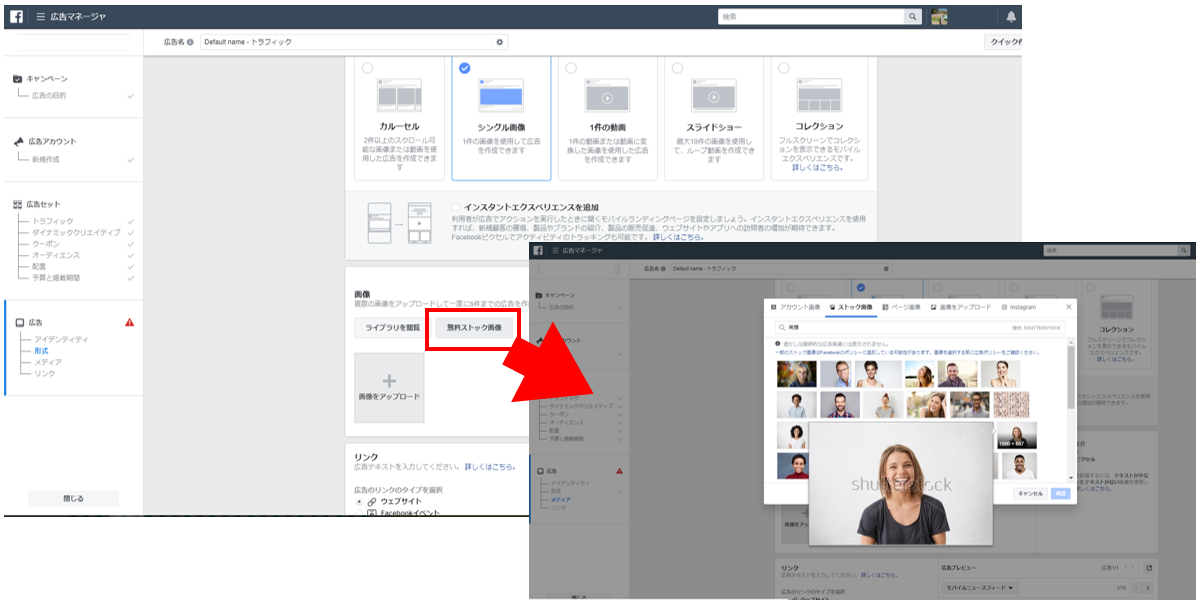Click the 画像をアップロード upload tile
This screenshot has width=1204, height=607.
tap(389, 387)
